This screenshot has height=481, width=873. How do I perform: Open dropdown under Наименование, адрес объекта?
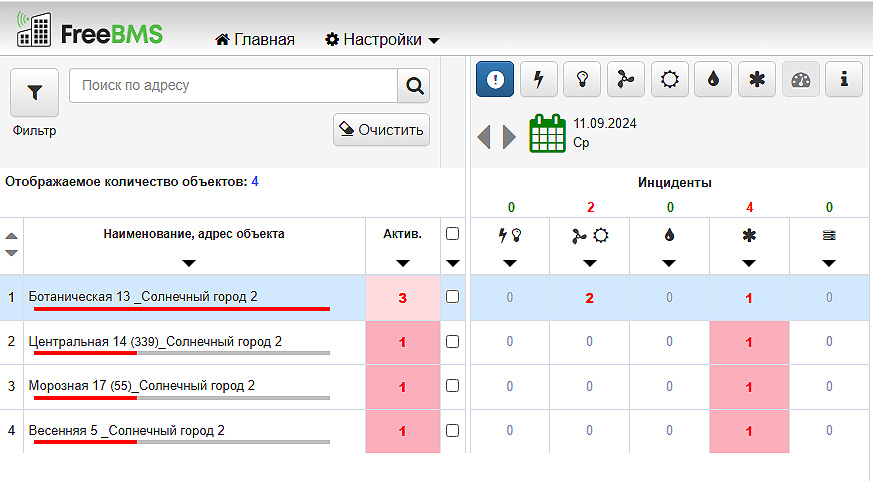point(189,263)
